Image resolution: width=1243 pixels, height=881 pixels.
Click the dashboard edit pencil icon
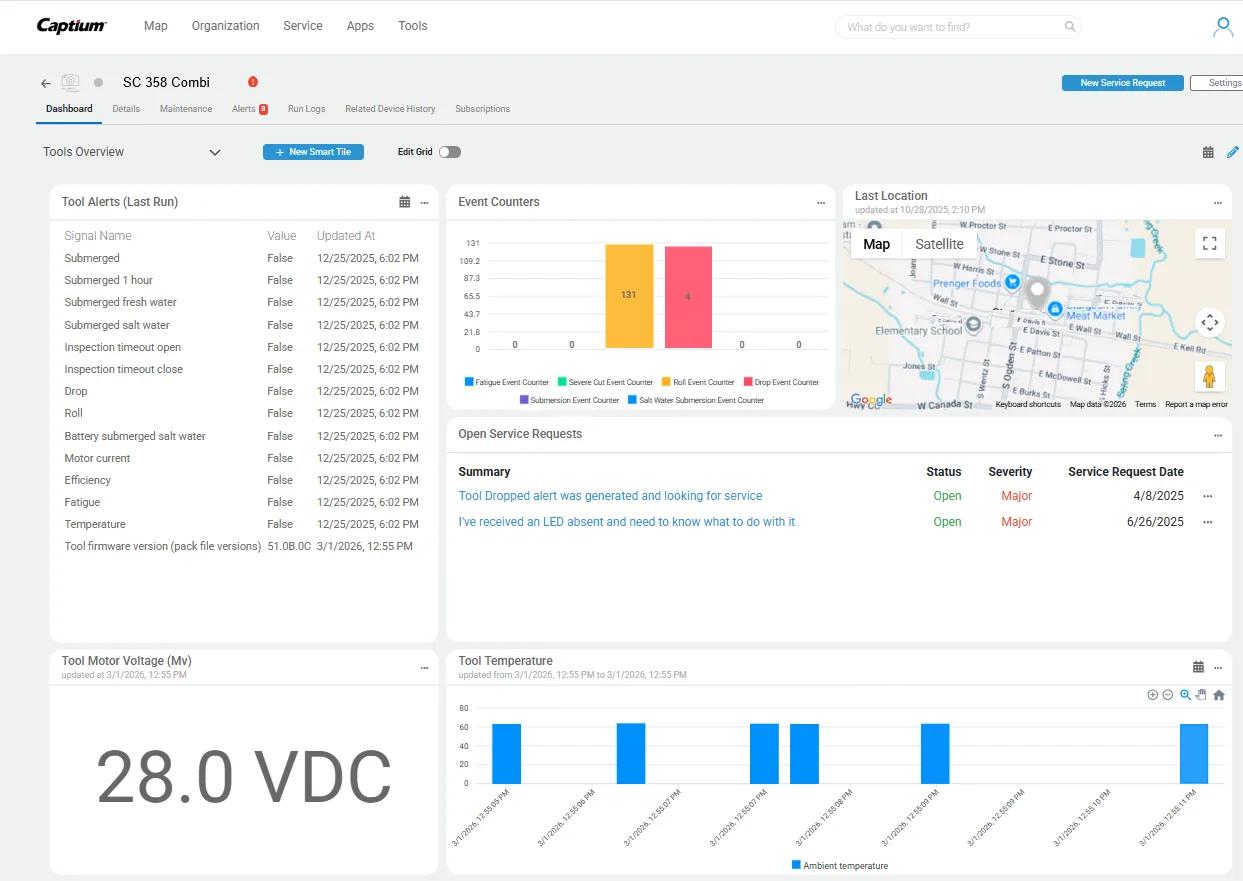point(1232,152)
